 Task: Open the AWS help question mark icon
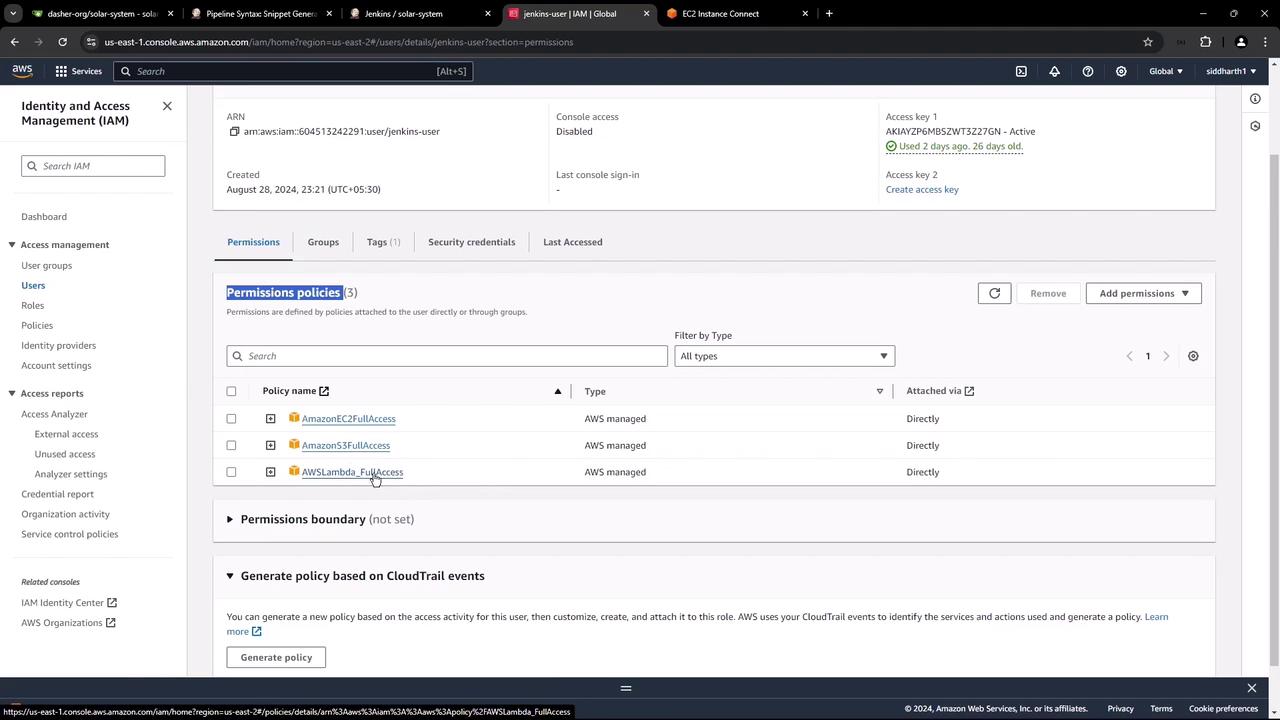1088,71
